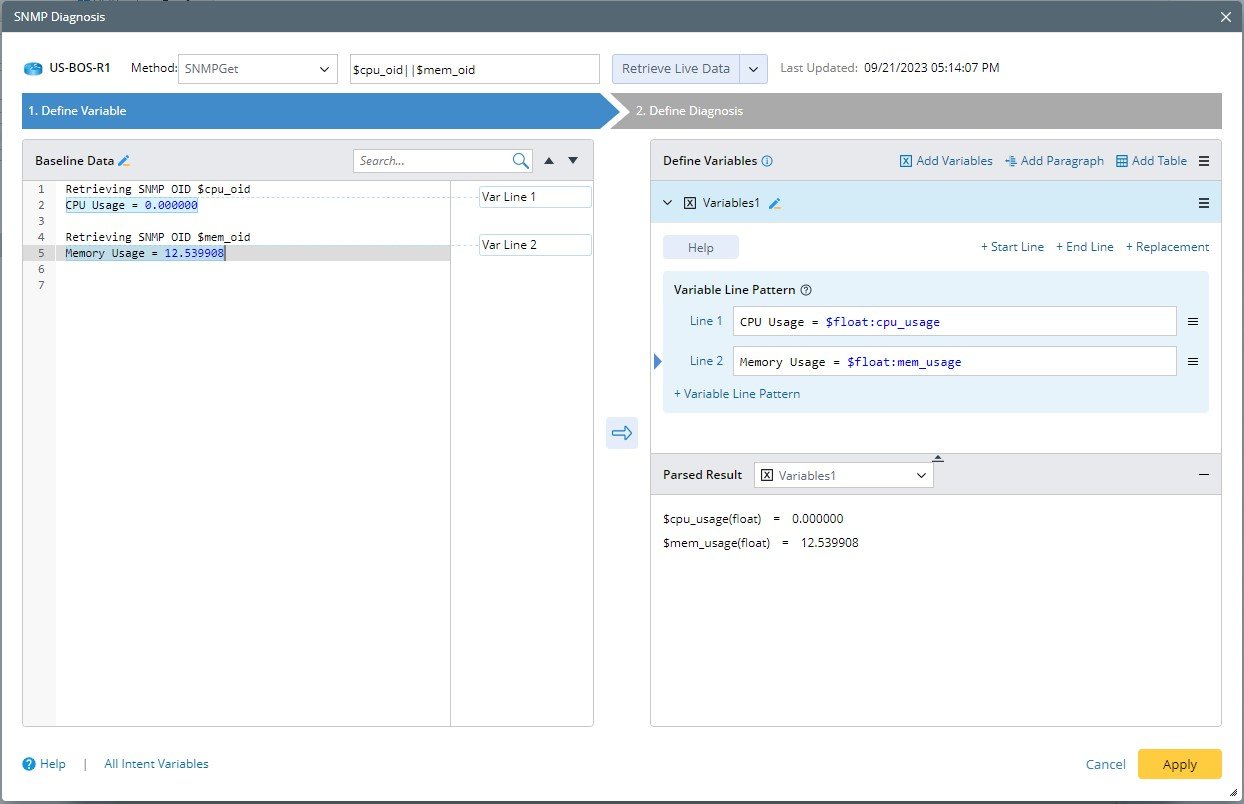The width and height of the screenshot is (1244, 804).
Task: Open Line 1 pattern options menu
Action: coord(1193,322)
